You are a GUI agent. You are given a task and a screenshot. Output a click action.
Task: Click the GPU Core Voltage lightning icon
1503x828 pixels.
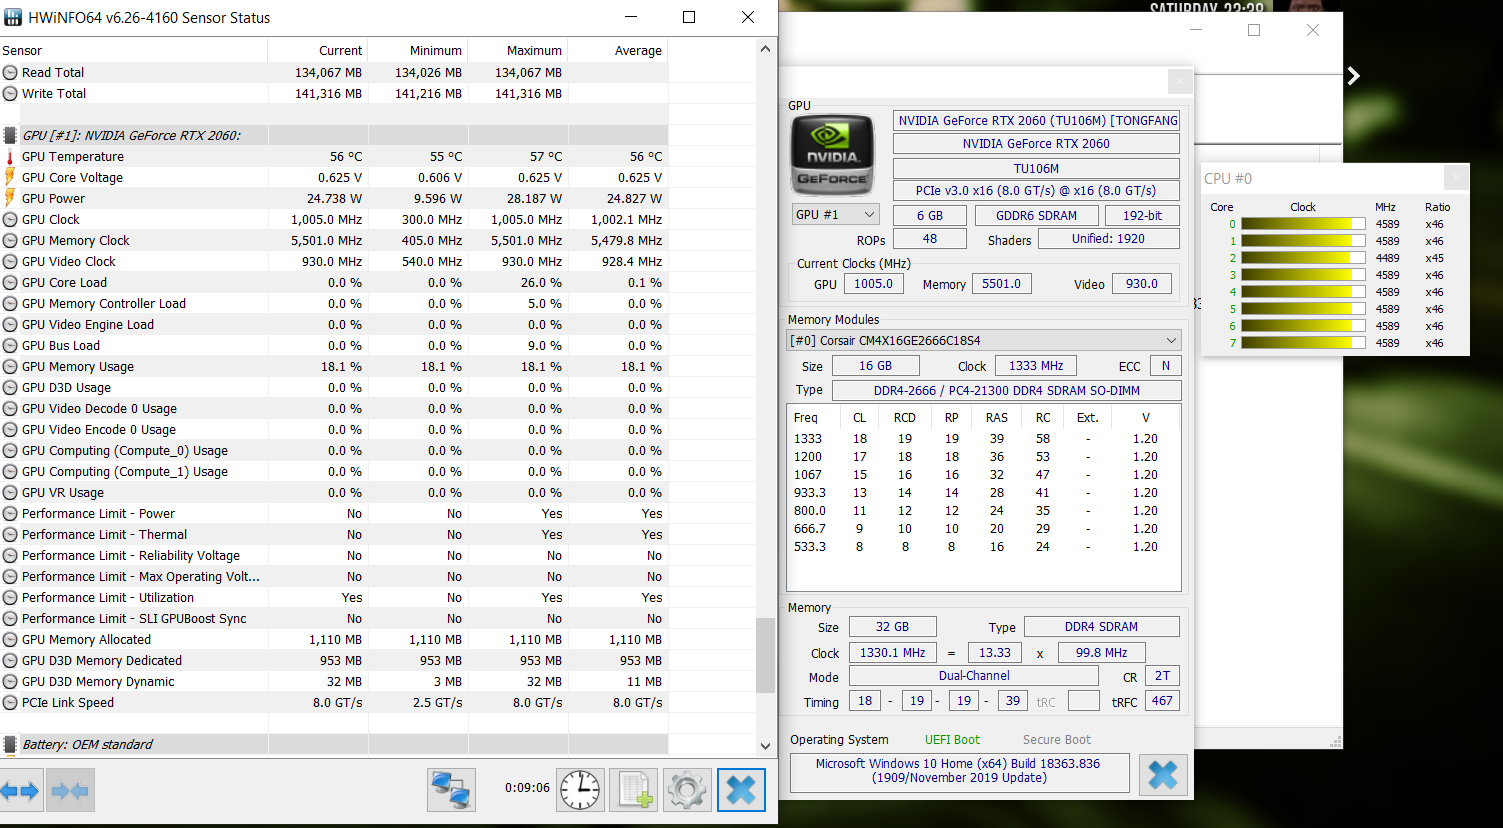point(10,178)
